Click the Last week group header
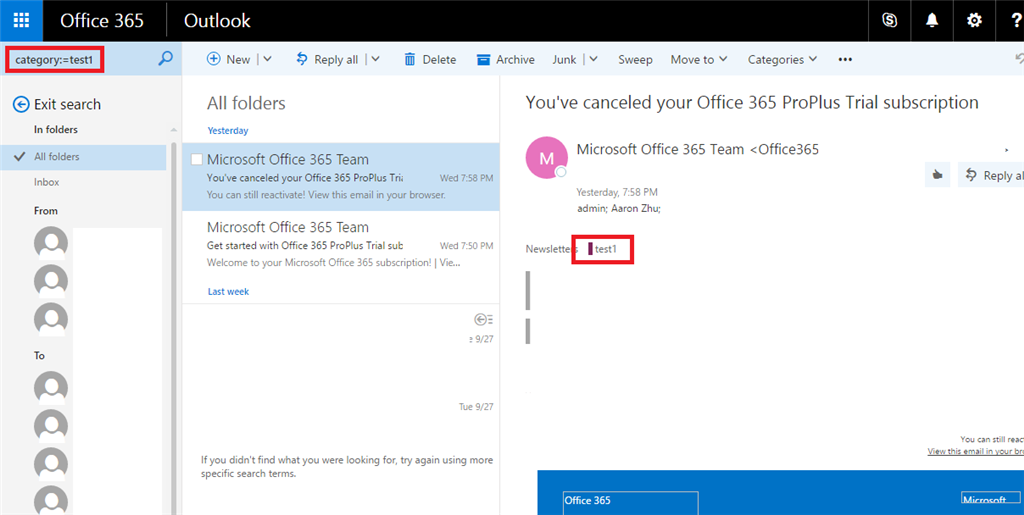 tap(228, 292)
